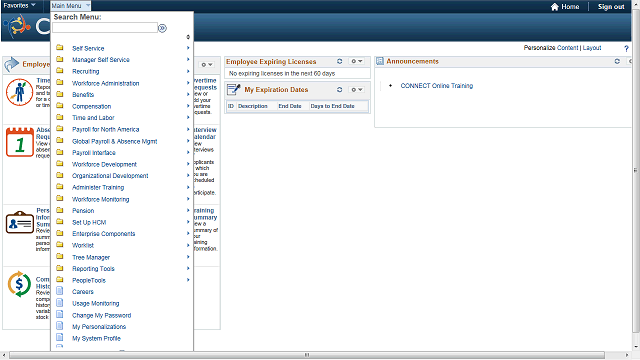Click the Personal Information ID card icon
This screenshot has width=640, height=360.
coord(20,222)
